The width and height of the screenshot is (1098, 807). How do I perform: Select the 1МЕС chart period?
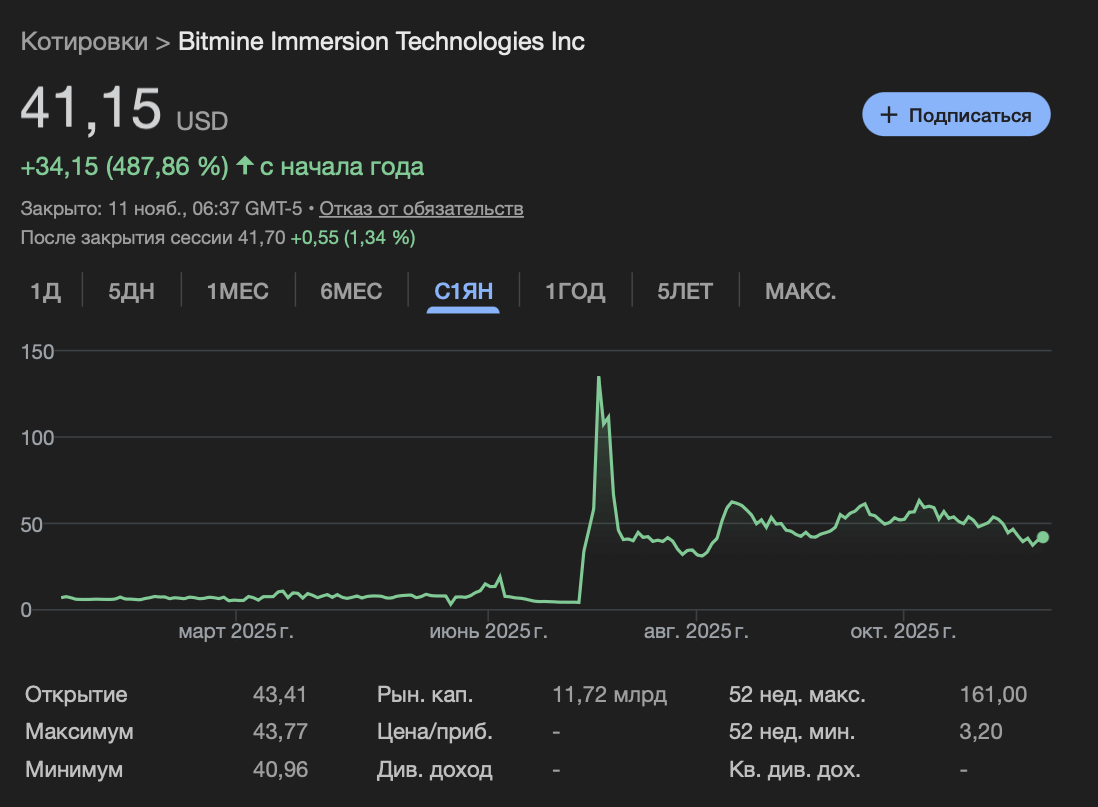(237, 291)
